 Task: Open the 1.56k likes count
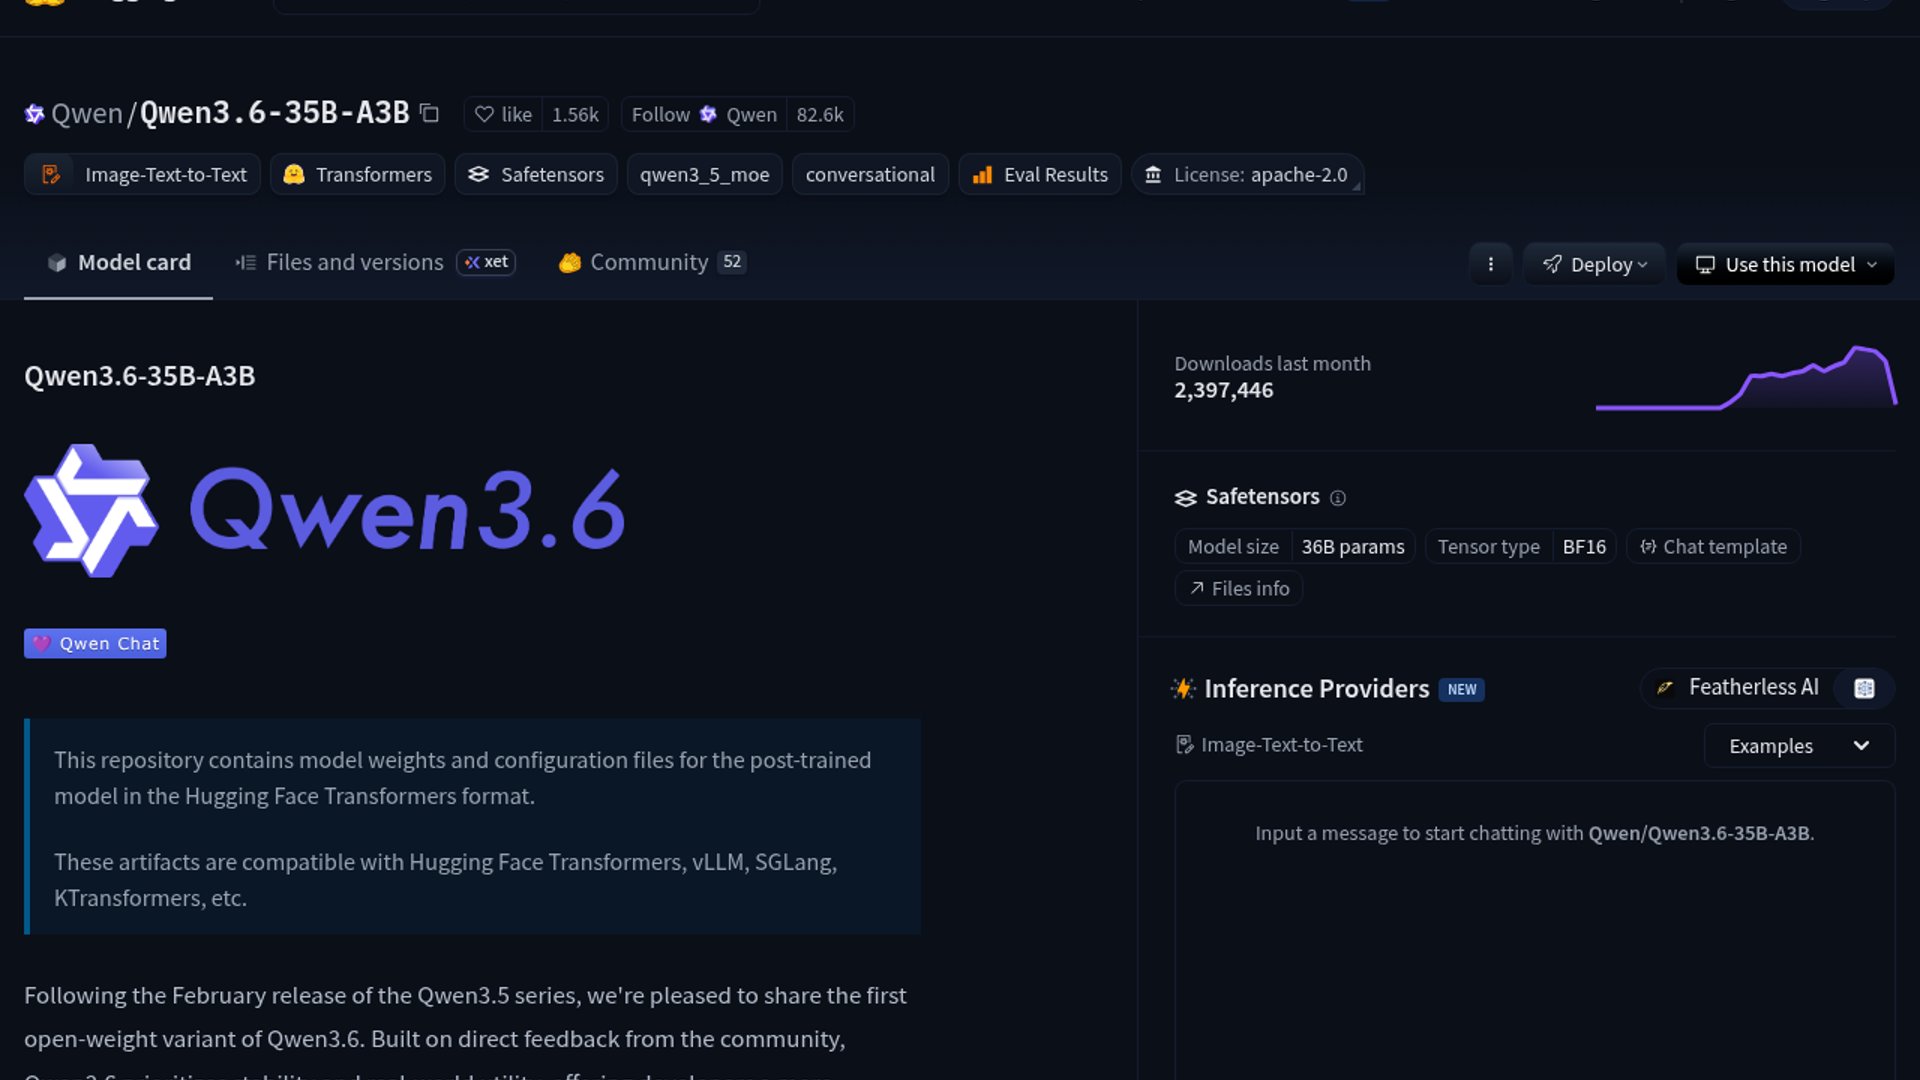pos(575,114)
